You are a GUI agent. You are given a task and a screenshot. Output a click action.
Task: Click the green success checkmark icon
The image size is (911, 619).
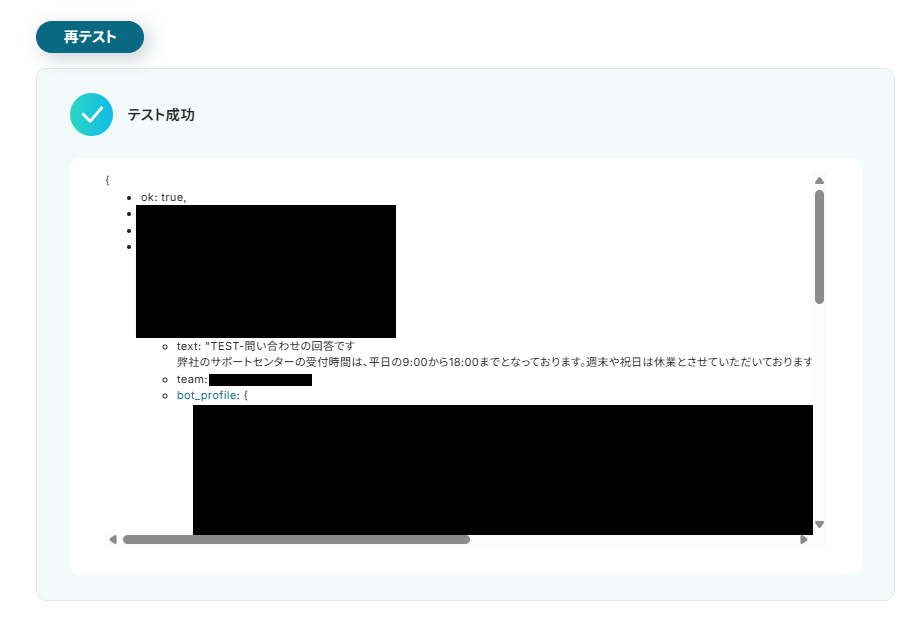(x=91, y=115)
